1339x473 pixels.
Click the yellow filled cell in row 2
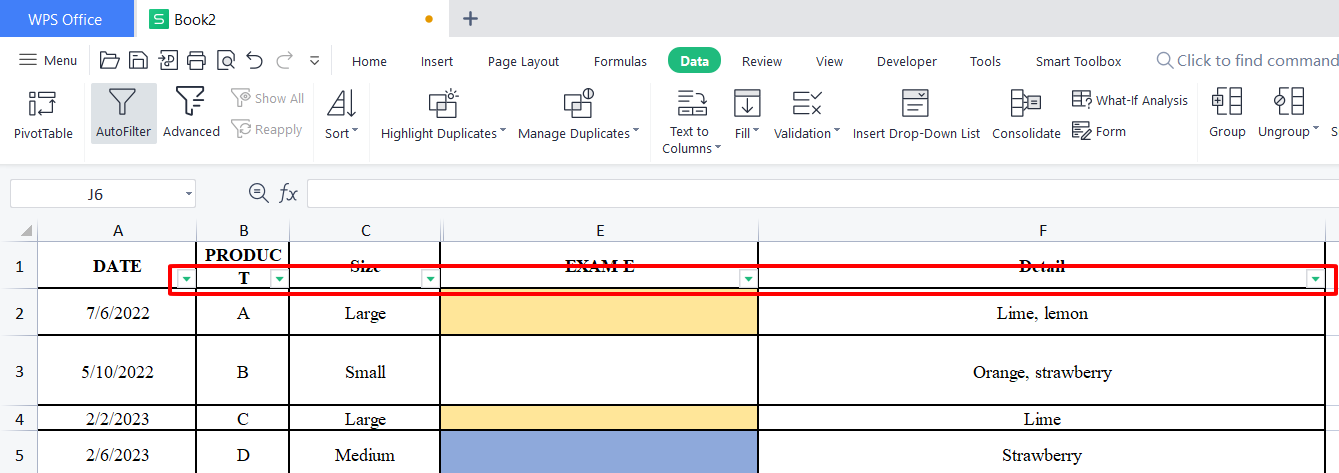coord(599,313)
